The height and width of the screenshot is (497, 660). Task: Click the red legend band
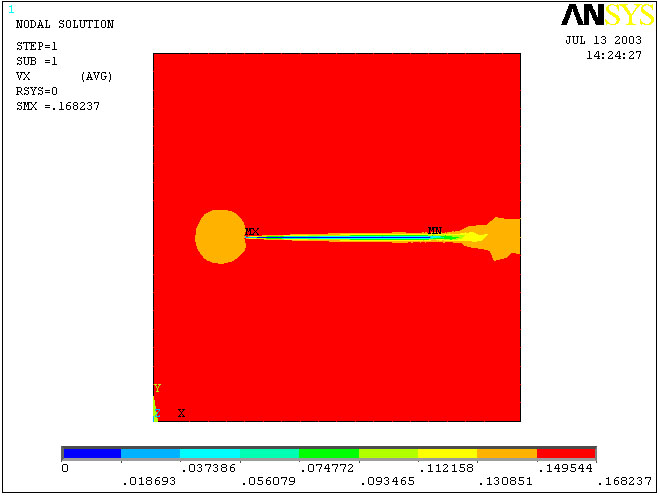[566, 453]
